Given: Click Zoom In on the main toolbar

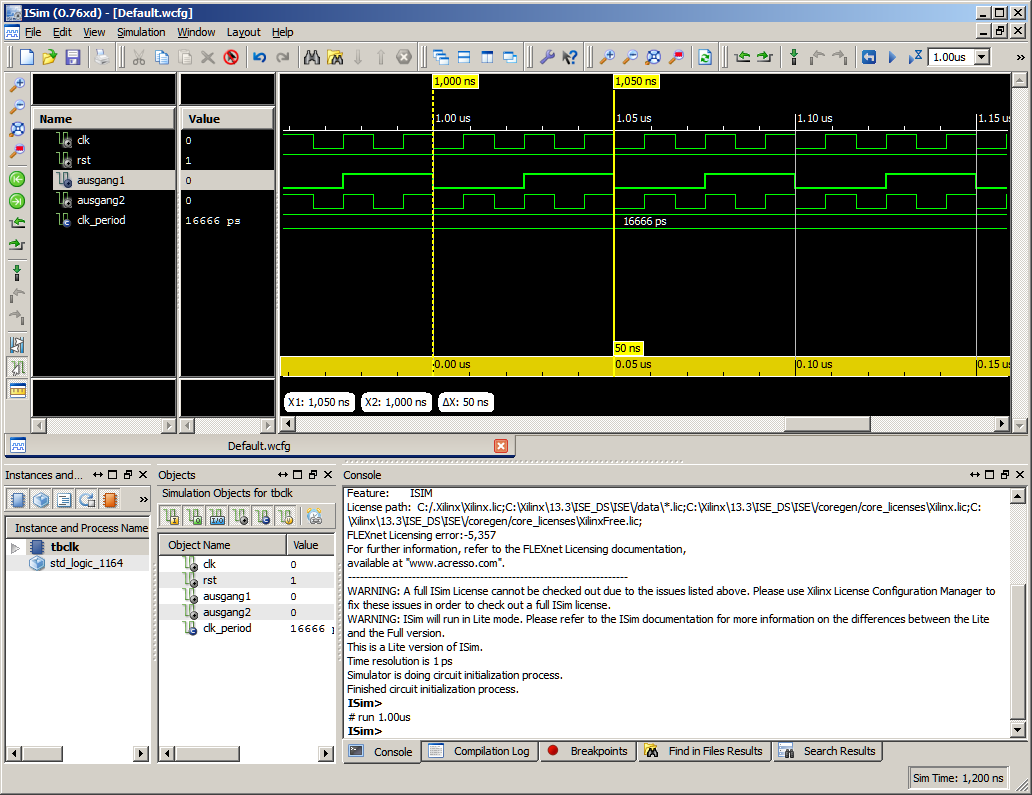Looking at the screenshot, I should point(607,57).
